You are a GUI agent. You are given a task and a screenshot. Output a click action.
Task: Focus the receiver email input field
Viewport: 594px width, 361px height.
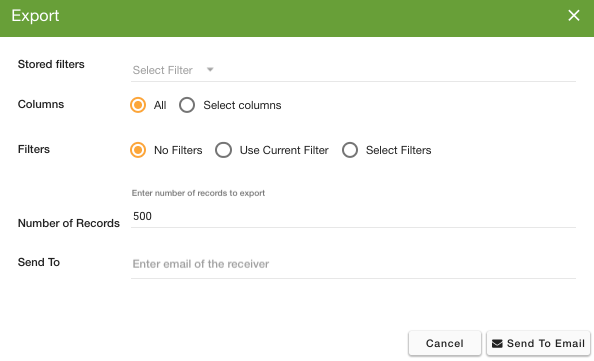[x=353, y=264]
